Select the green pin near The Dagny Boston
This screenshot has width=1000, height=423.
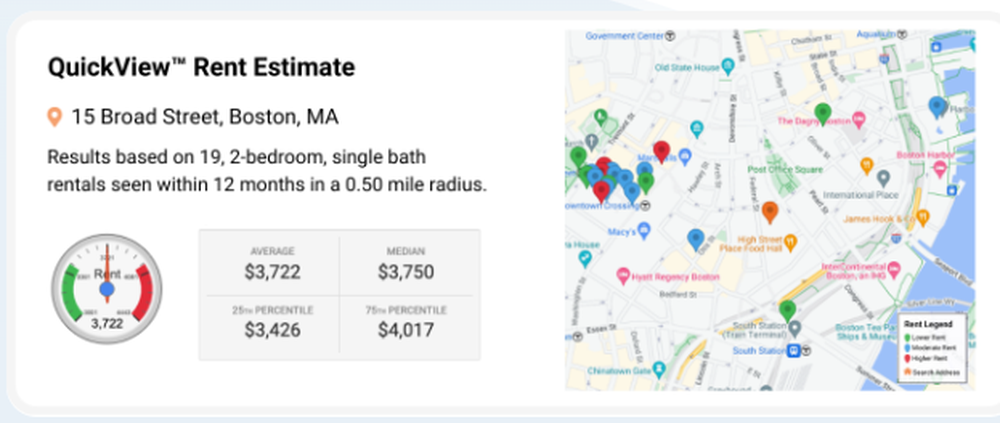[823, 114]
